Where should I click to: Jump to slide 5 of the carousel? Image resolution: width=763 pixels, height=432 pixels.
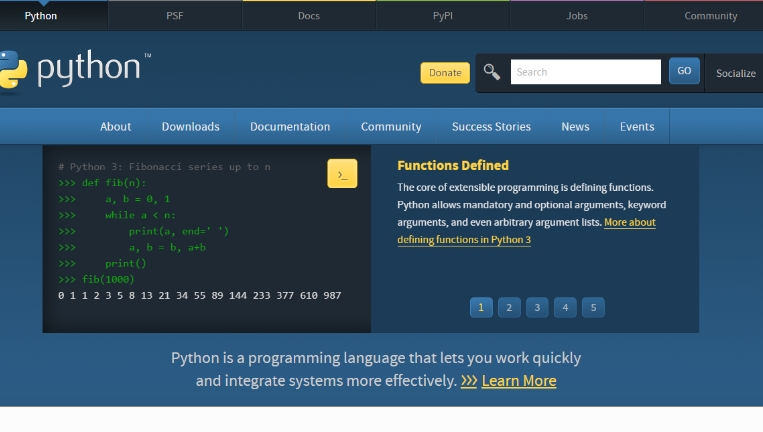coord(593,307)
